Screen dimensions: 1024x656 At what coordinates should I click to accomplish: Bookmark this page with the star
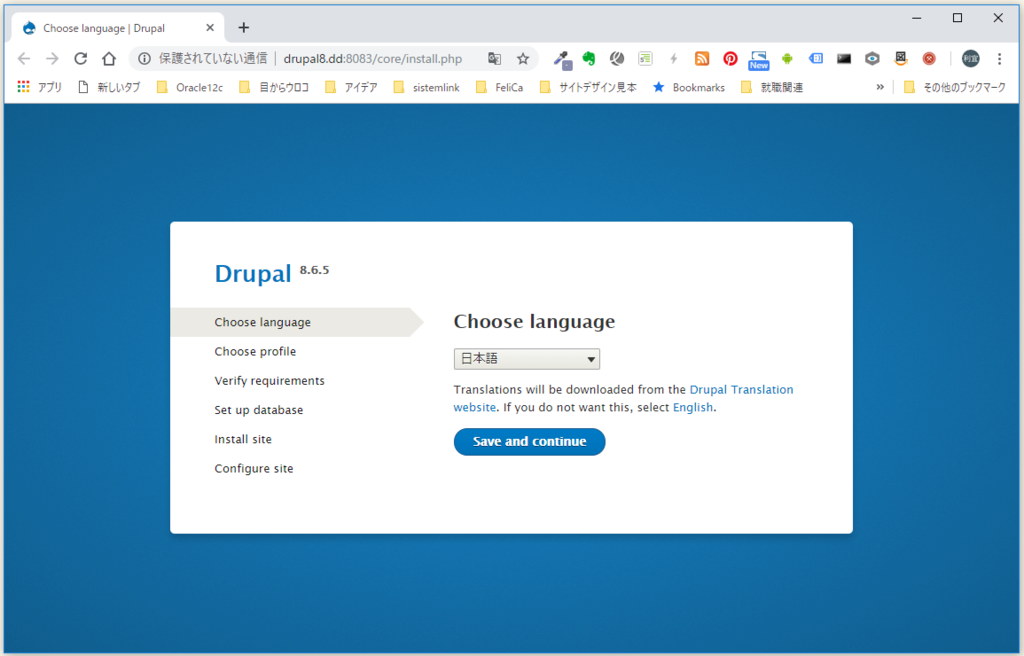click(522, 59)
